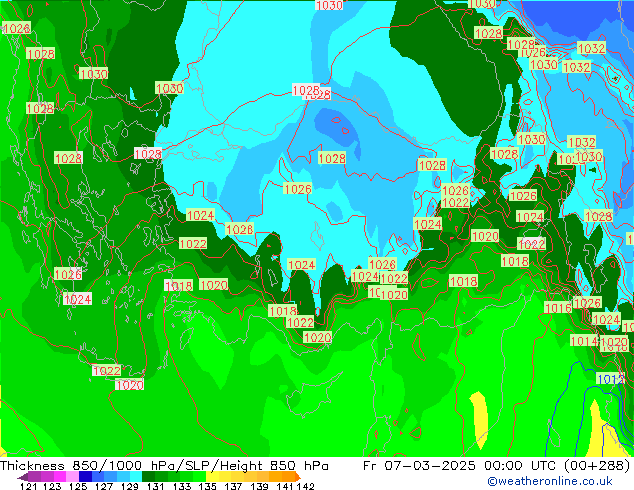Click the legend value 142

pos(306,486)
